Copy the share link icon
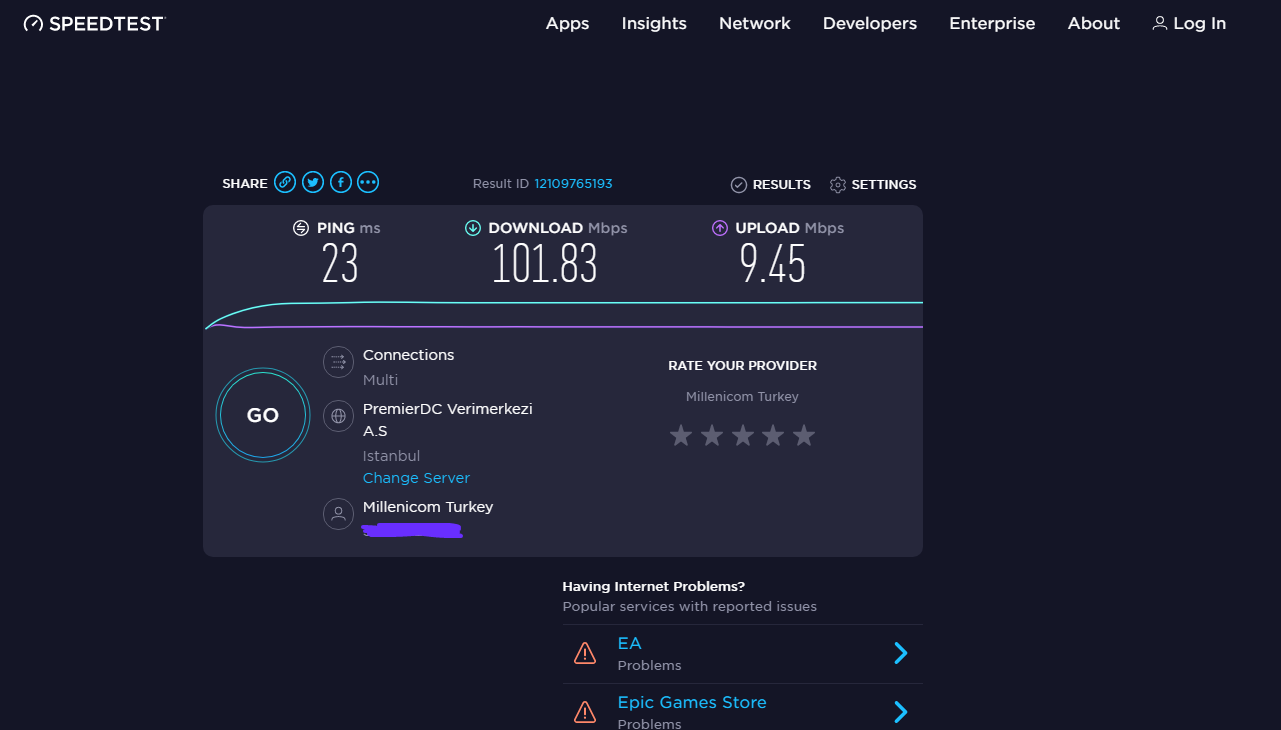The width and height of the screenshot is (1281, 730). pyautogui.click(x=285, y=182)
